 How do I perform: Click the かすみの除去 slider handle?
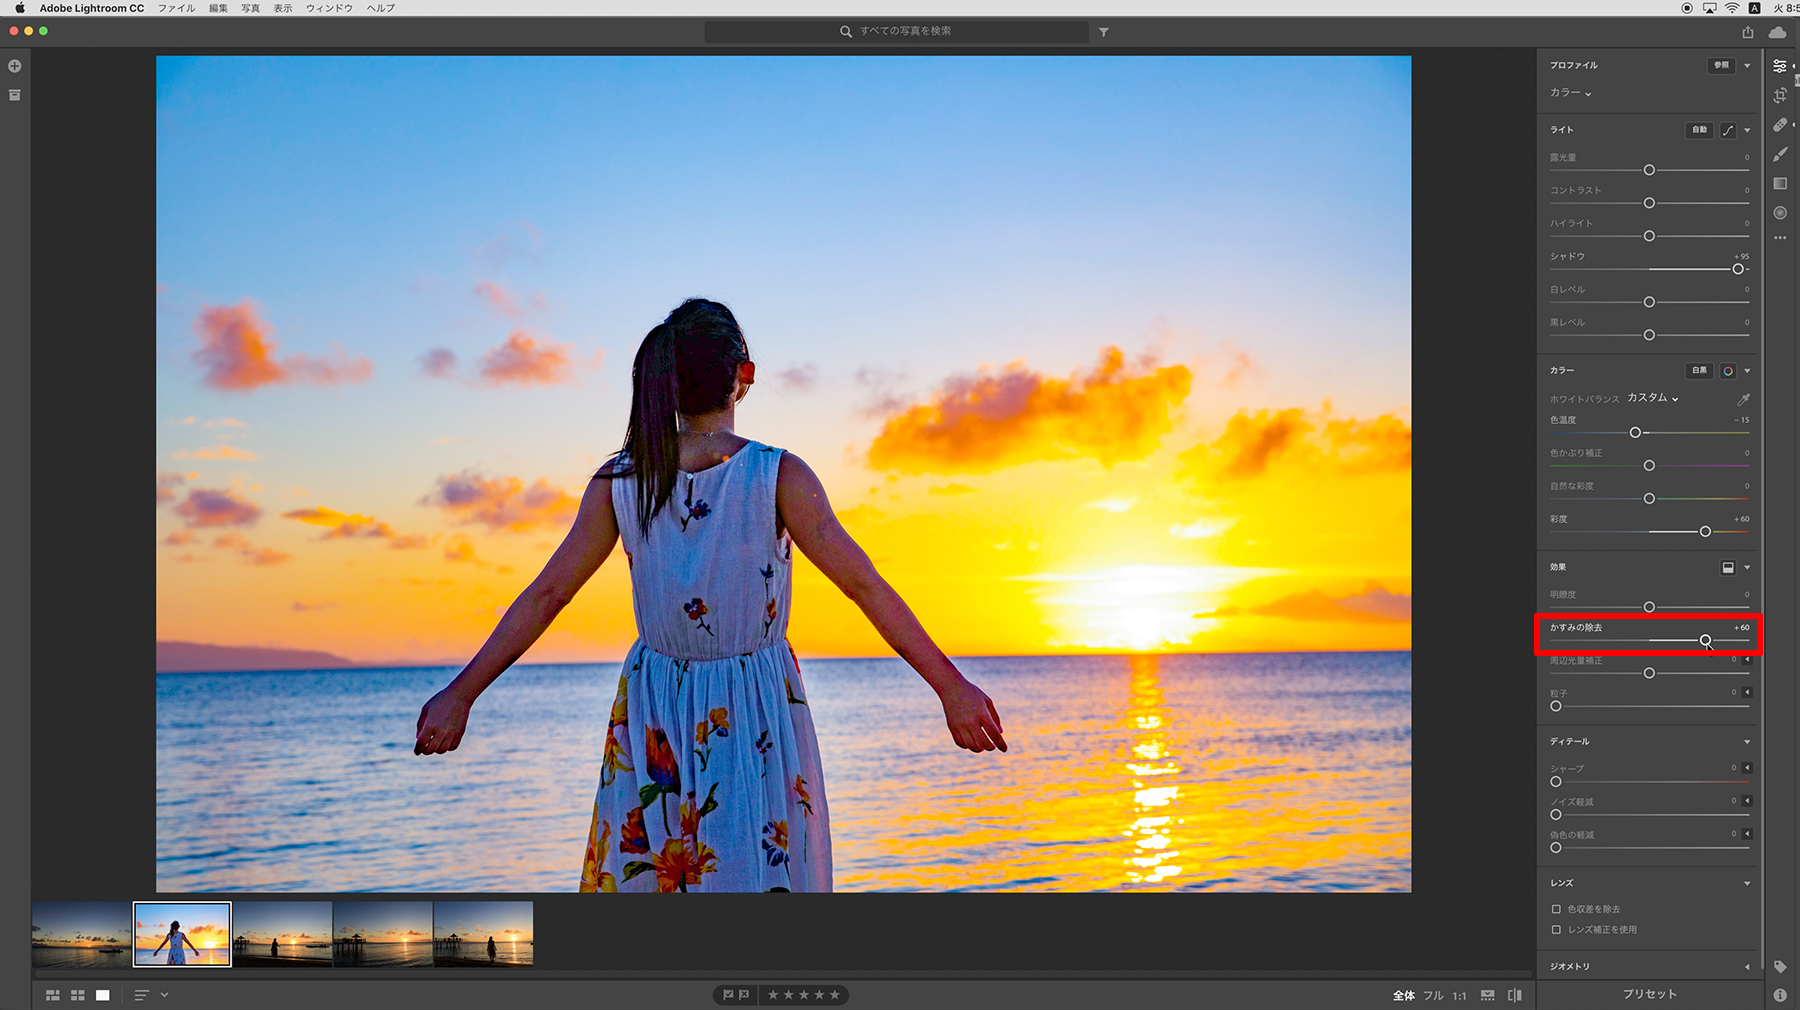[x=1705, y=640]
